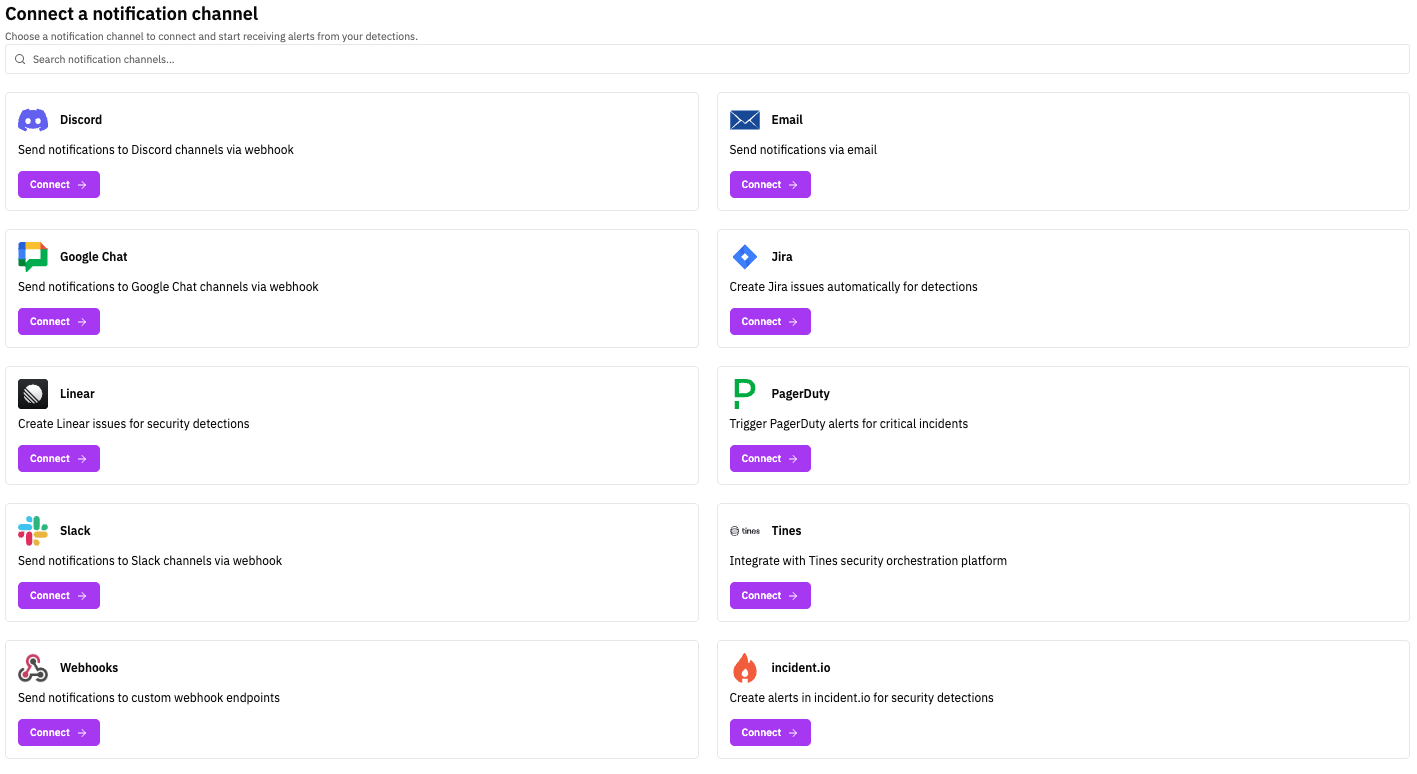The image size is (1417, 774).
Task: Click the Email envelope icon
Action: pyautogui.click(x=744, y=119)
